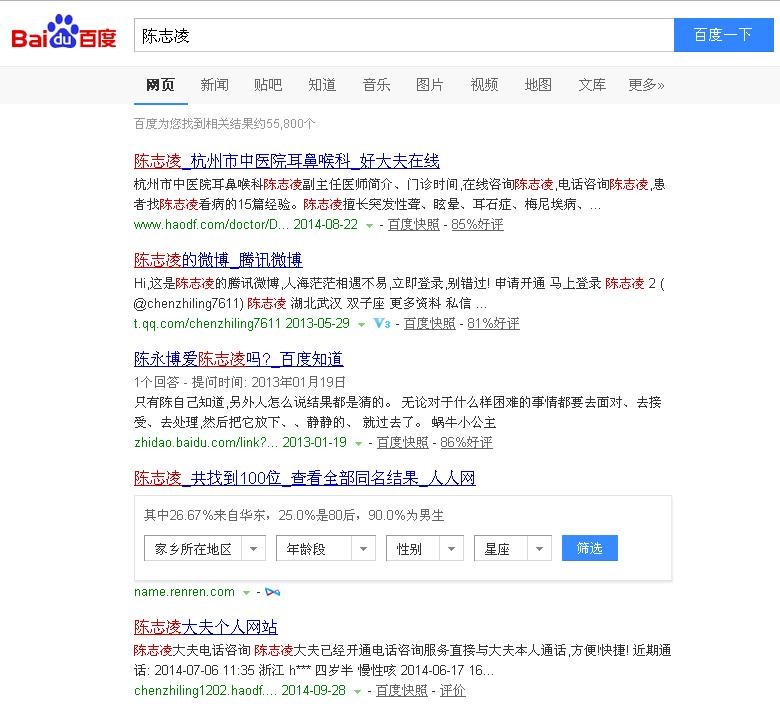Open the 星座 dropdown
Screen dimensions: 780x704
click(513, 548)
